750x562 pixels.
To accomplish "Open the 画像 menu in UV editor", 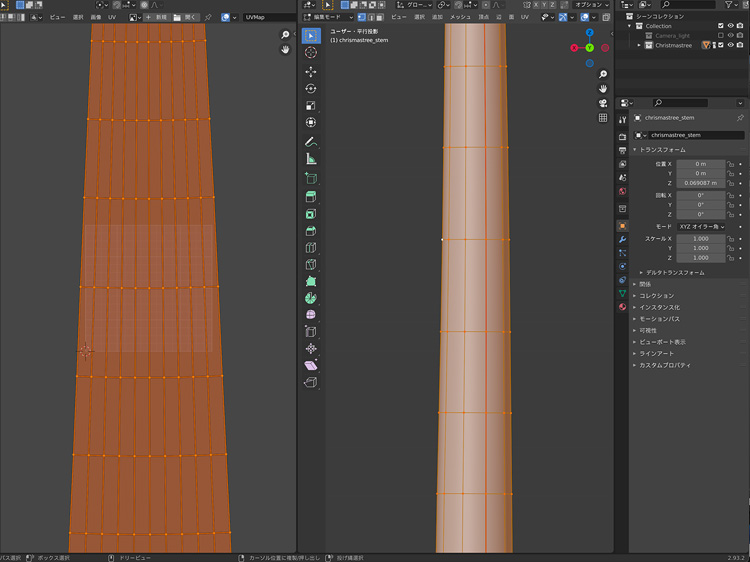I will [96, 17].
